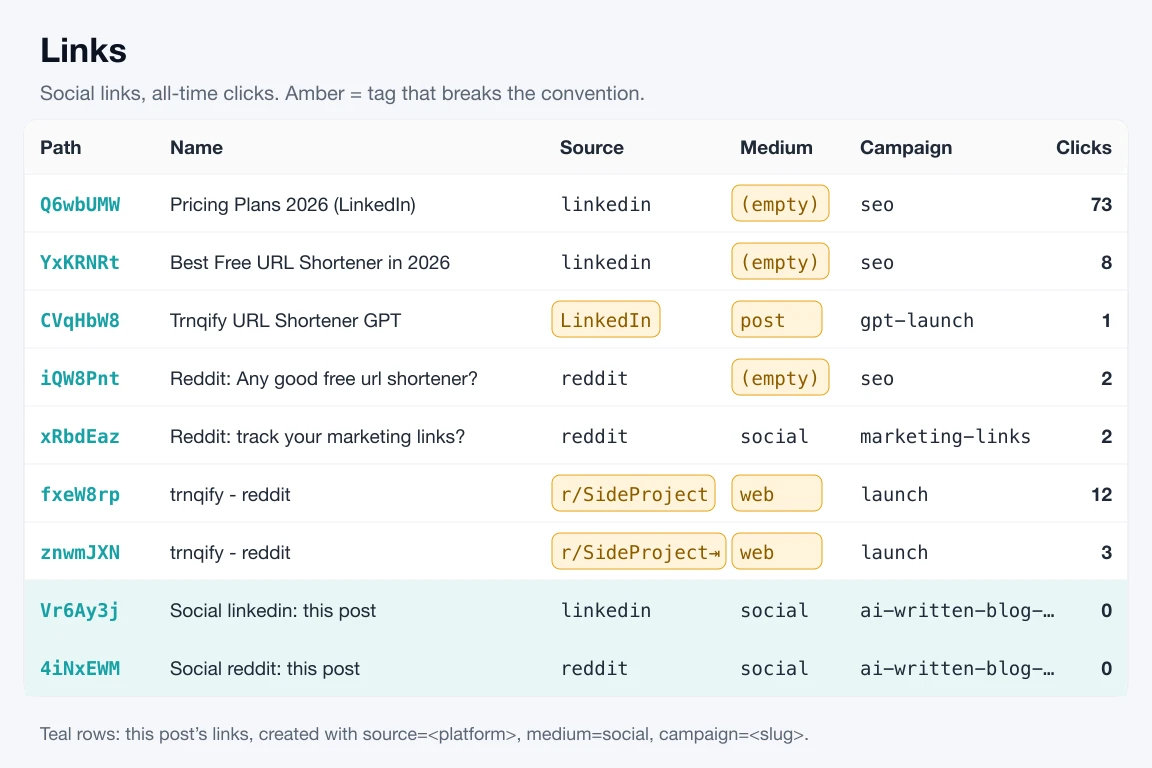Click the Campaign column header

click(906, 148)
